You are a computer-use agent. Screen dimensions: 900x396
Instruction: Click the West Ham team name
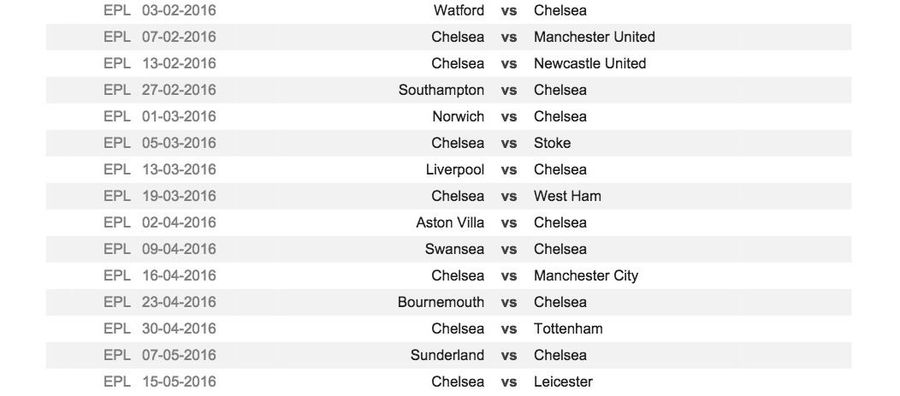(568, 196)
